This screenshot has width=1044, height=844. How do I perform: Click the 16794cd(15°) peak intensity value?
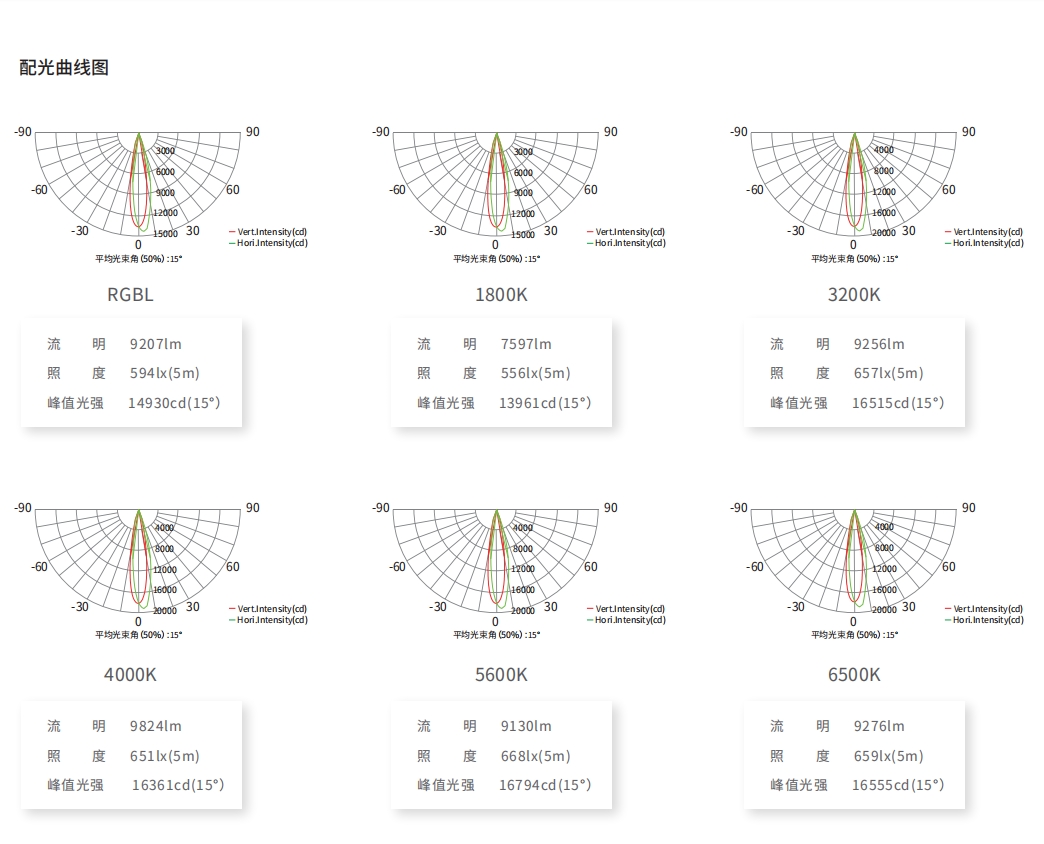click(x=545, y=785)
